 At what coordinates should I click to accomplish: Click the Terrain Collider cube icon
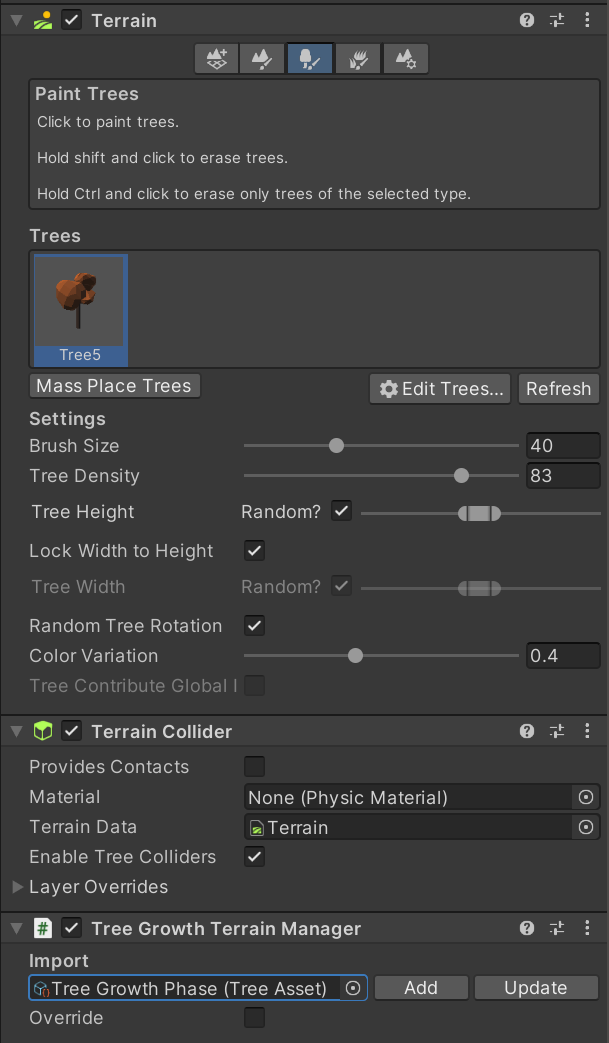[x=43, y=732]
